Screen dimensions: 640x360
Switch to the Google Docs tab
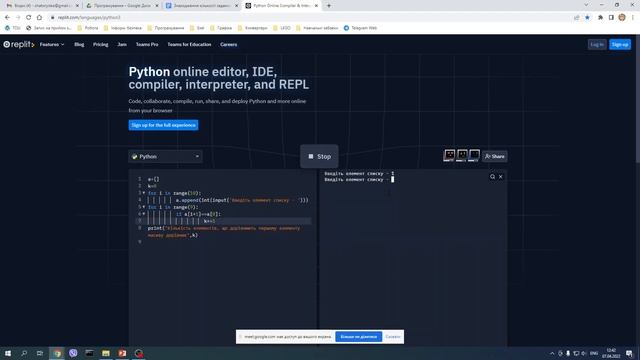(122, 6)
